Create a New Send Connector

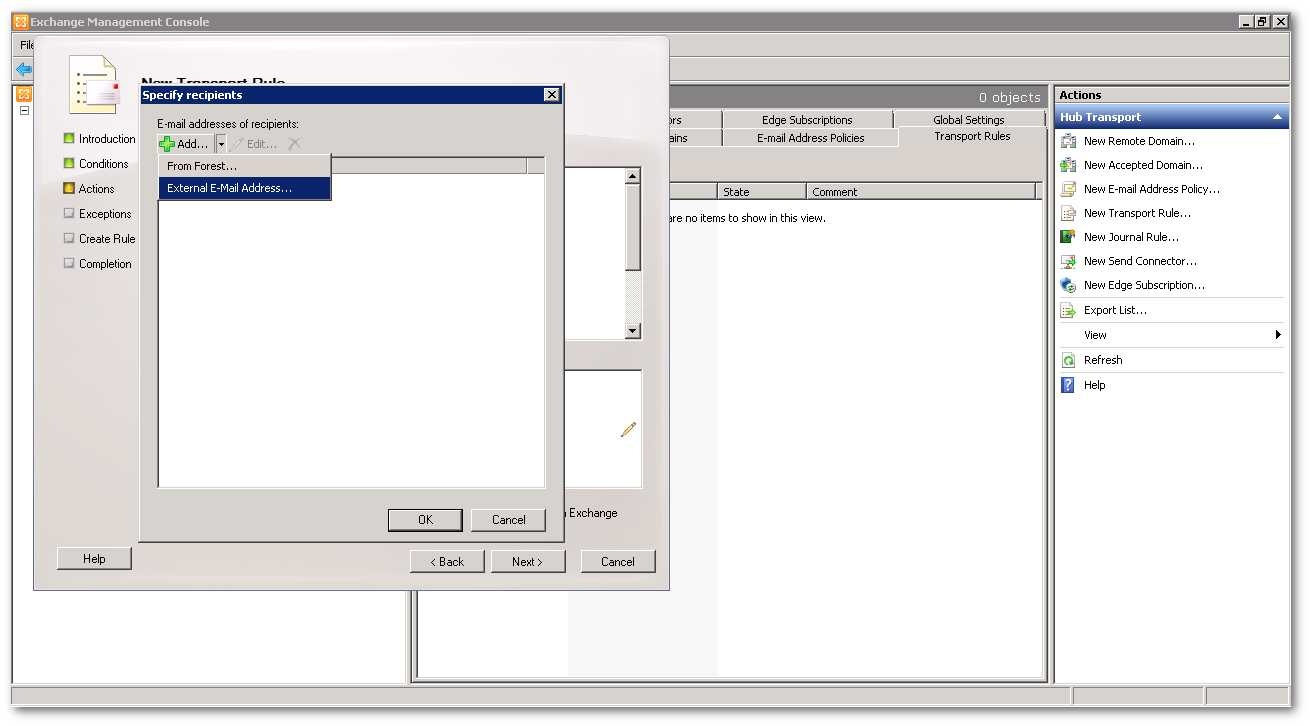[x=1140, y=260]
